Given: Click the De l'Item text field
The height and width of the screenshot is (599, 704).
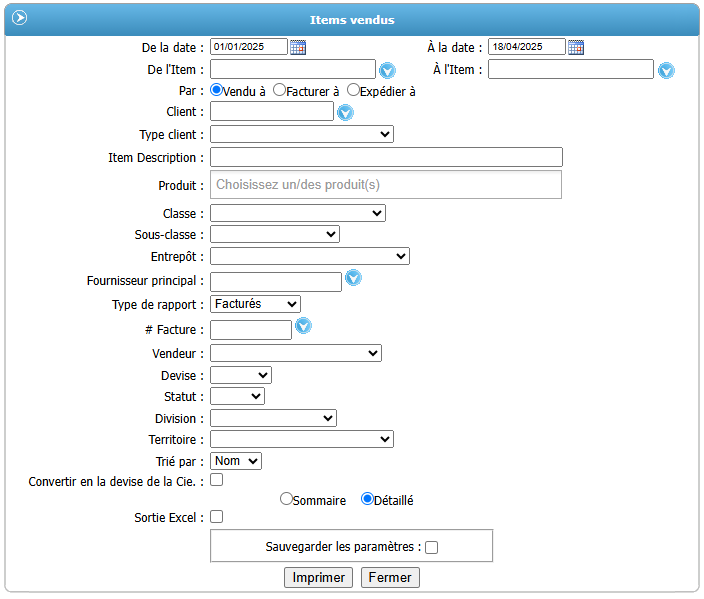Looking at the screenshot, I should click(293, 69).
